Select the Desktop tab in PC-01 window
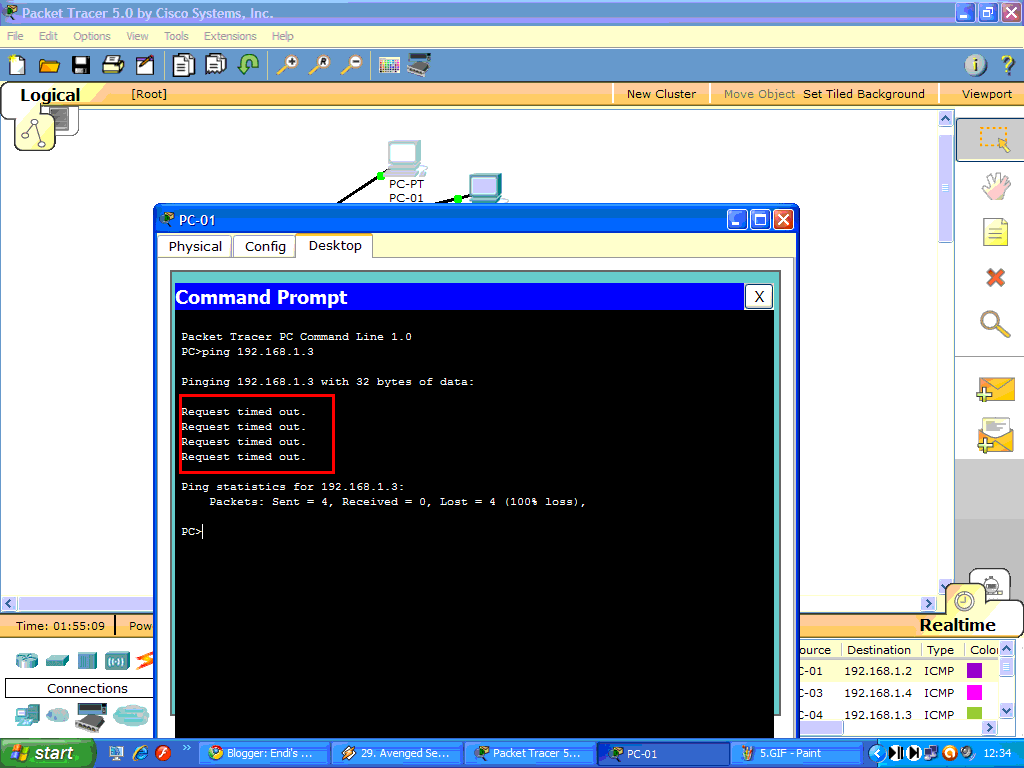This screenshot has width=1024, height=768. (x=335, y=246)
